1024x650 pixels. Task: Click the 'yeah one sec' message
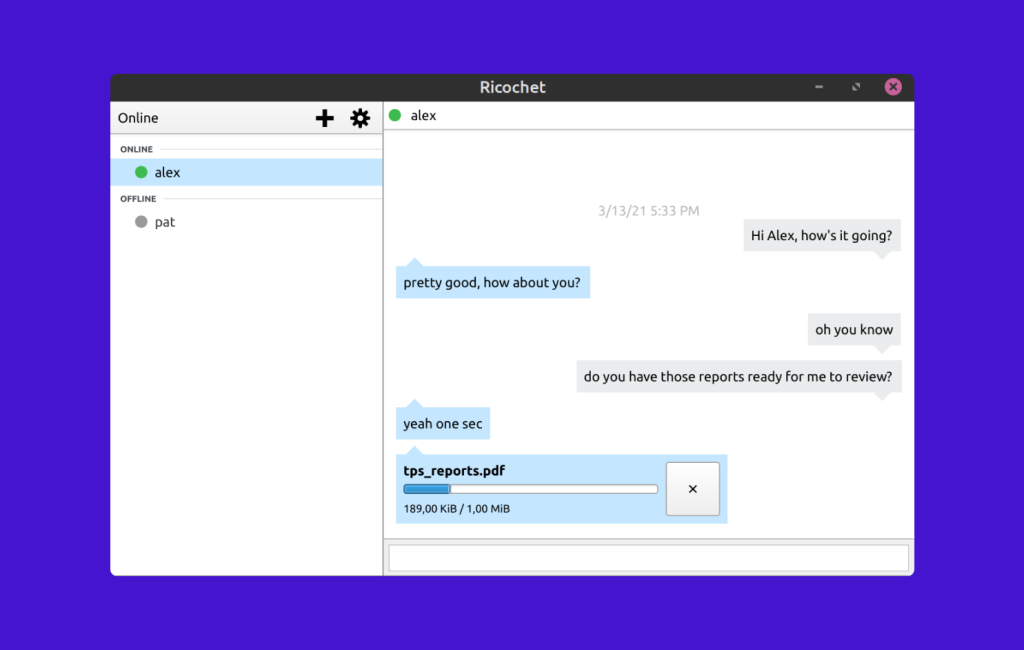tap(443, 423)
